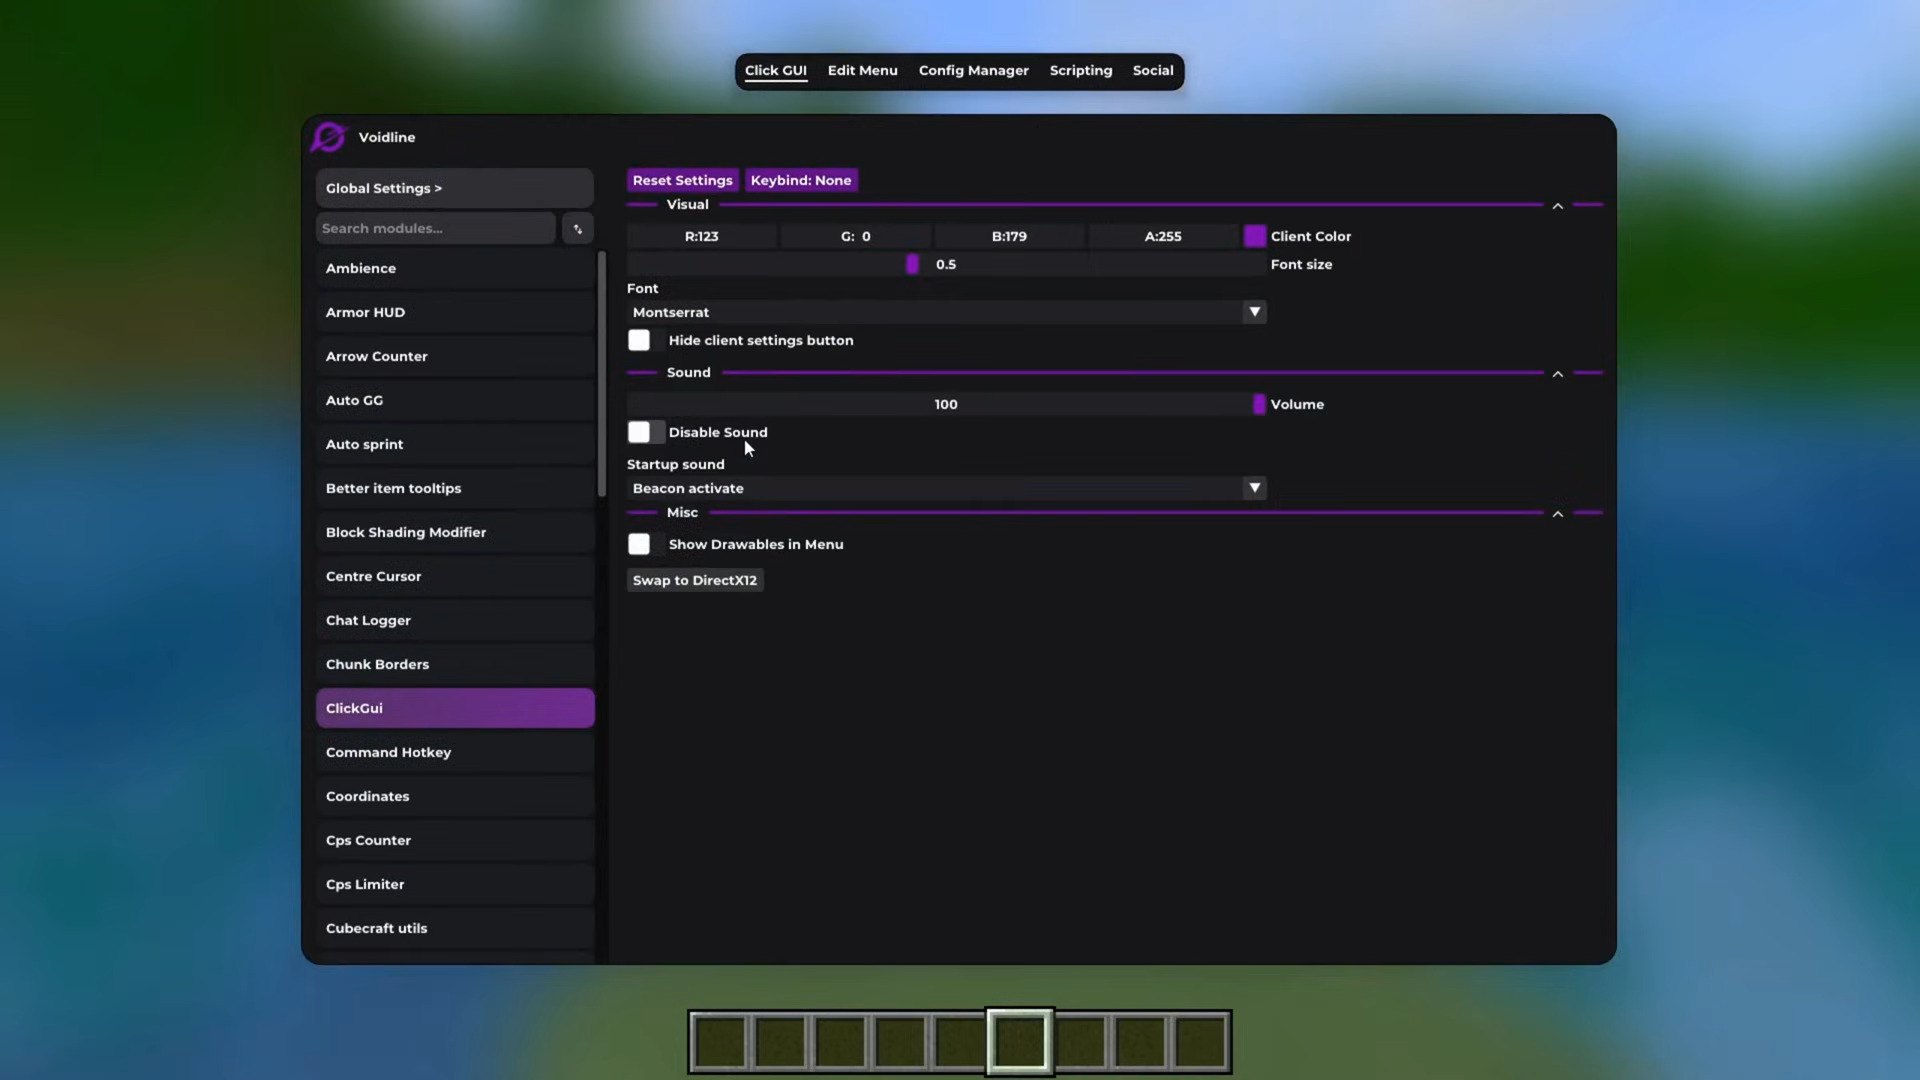
Task: Collapse the Sound section chevron
Action: point(1557,374)
